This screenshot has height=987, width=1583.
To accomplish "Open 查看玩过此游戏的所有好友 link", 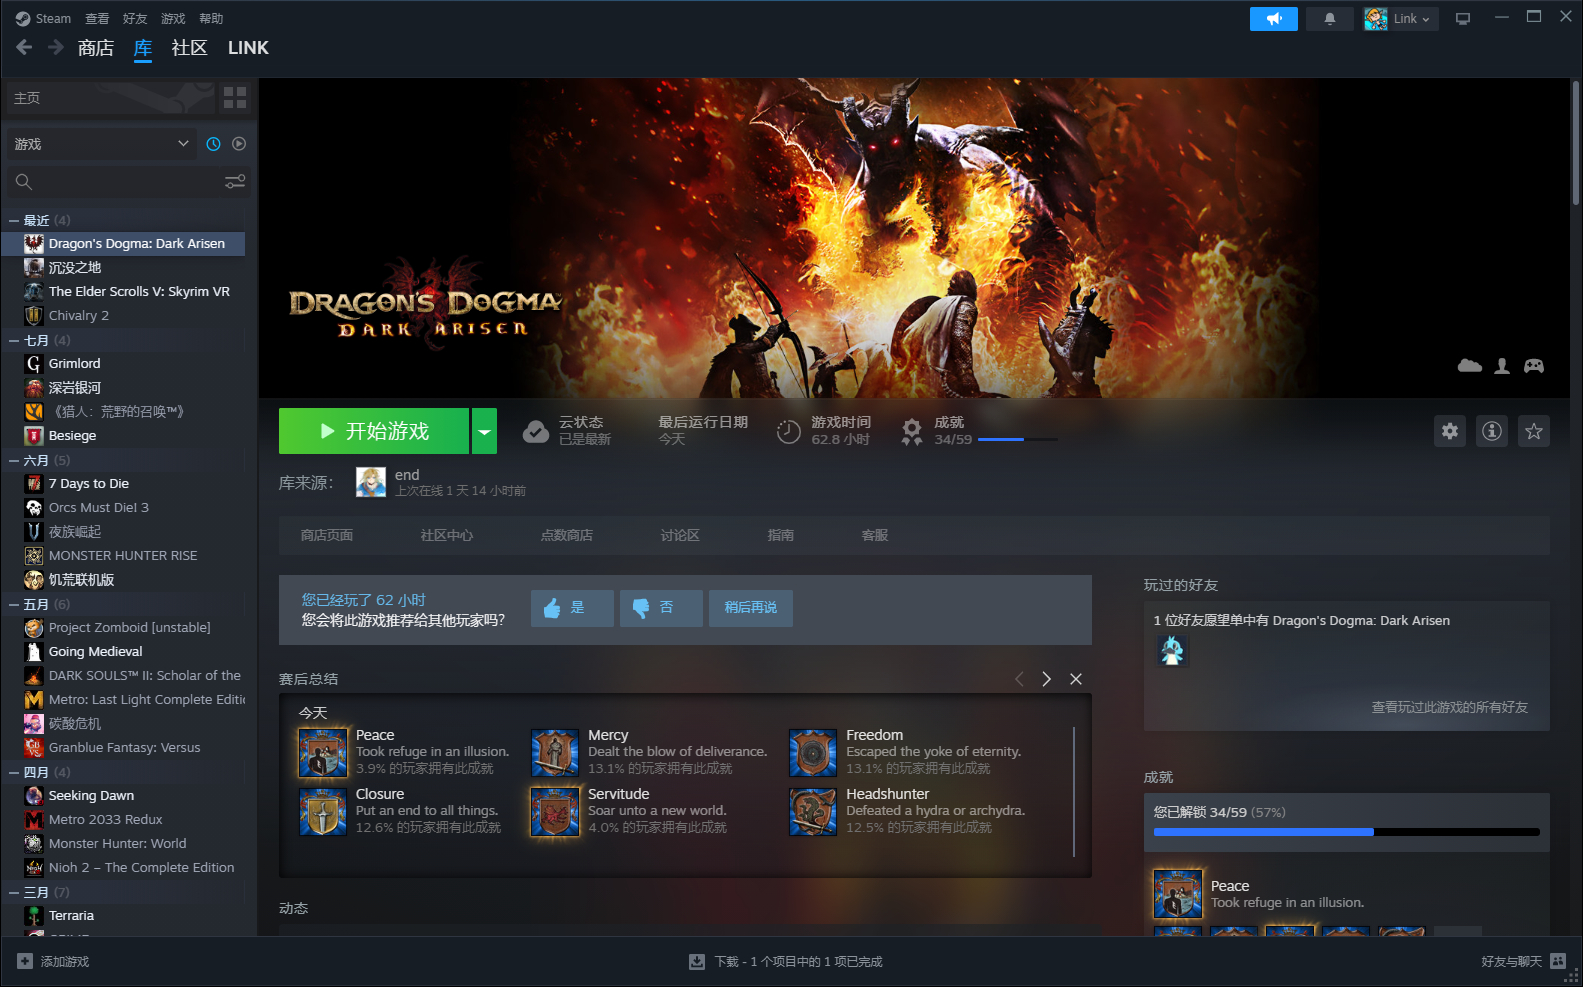I will [1449, 707].
